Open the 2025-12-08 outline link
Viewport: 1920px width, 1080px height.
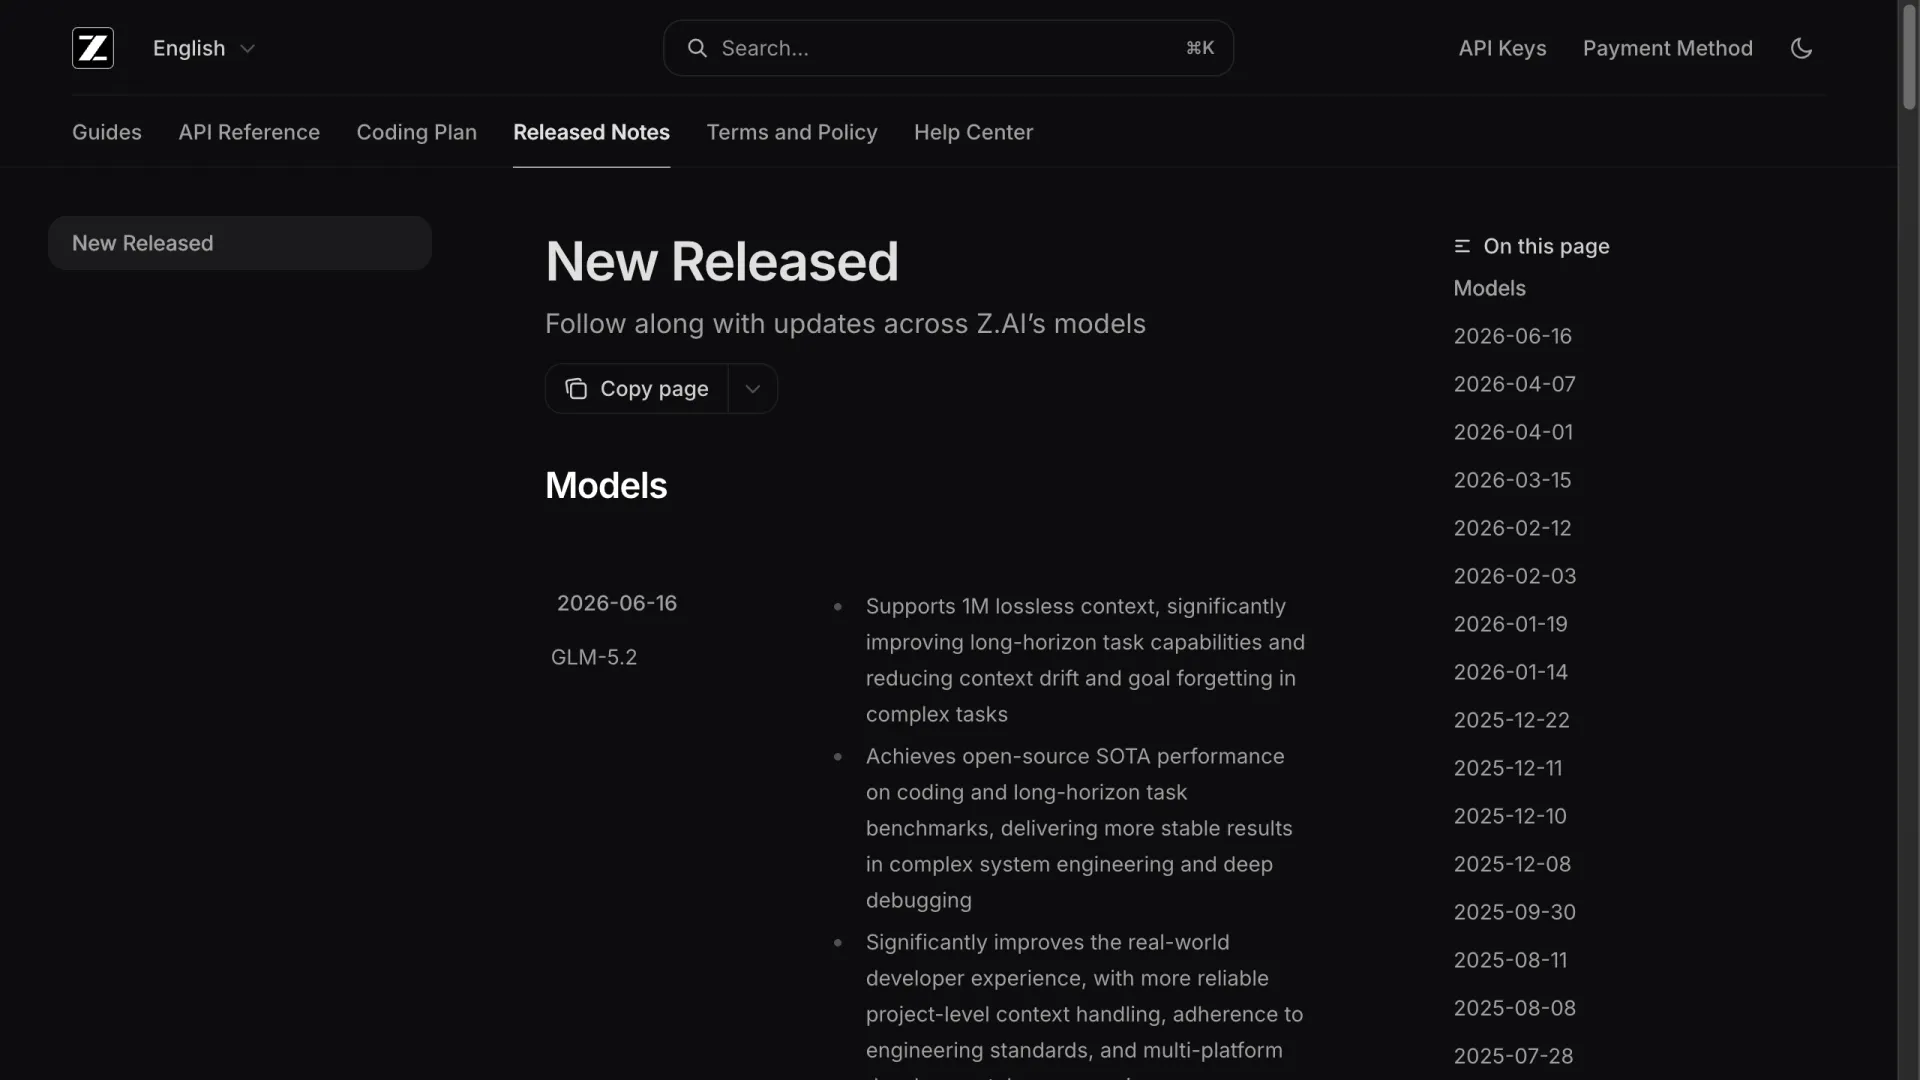(x=1513, y=864)
